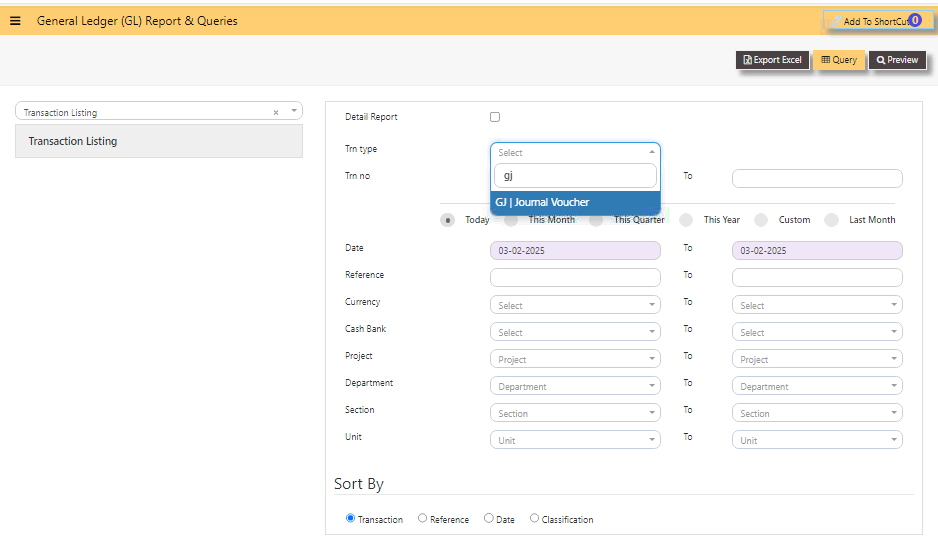938x549 pixels.
Task: Select the This Year radio option
Action: 686,220
